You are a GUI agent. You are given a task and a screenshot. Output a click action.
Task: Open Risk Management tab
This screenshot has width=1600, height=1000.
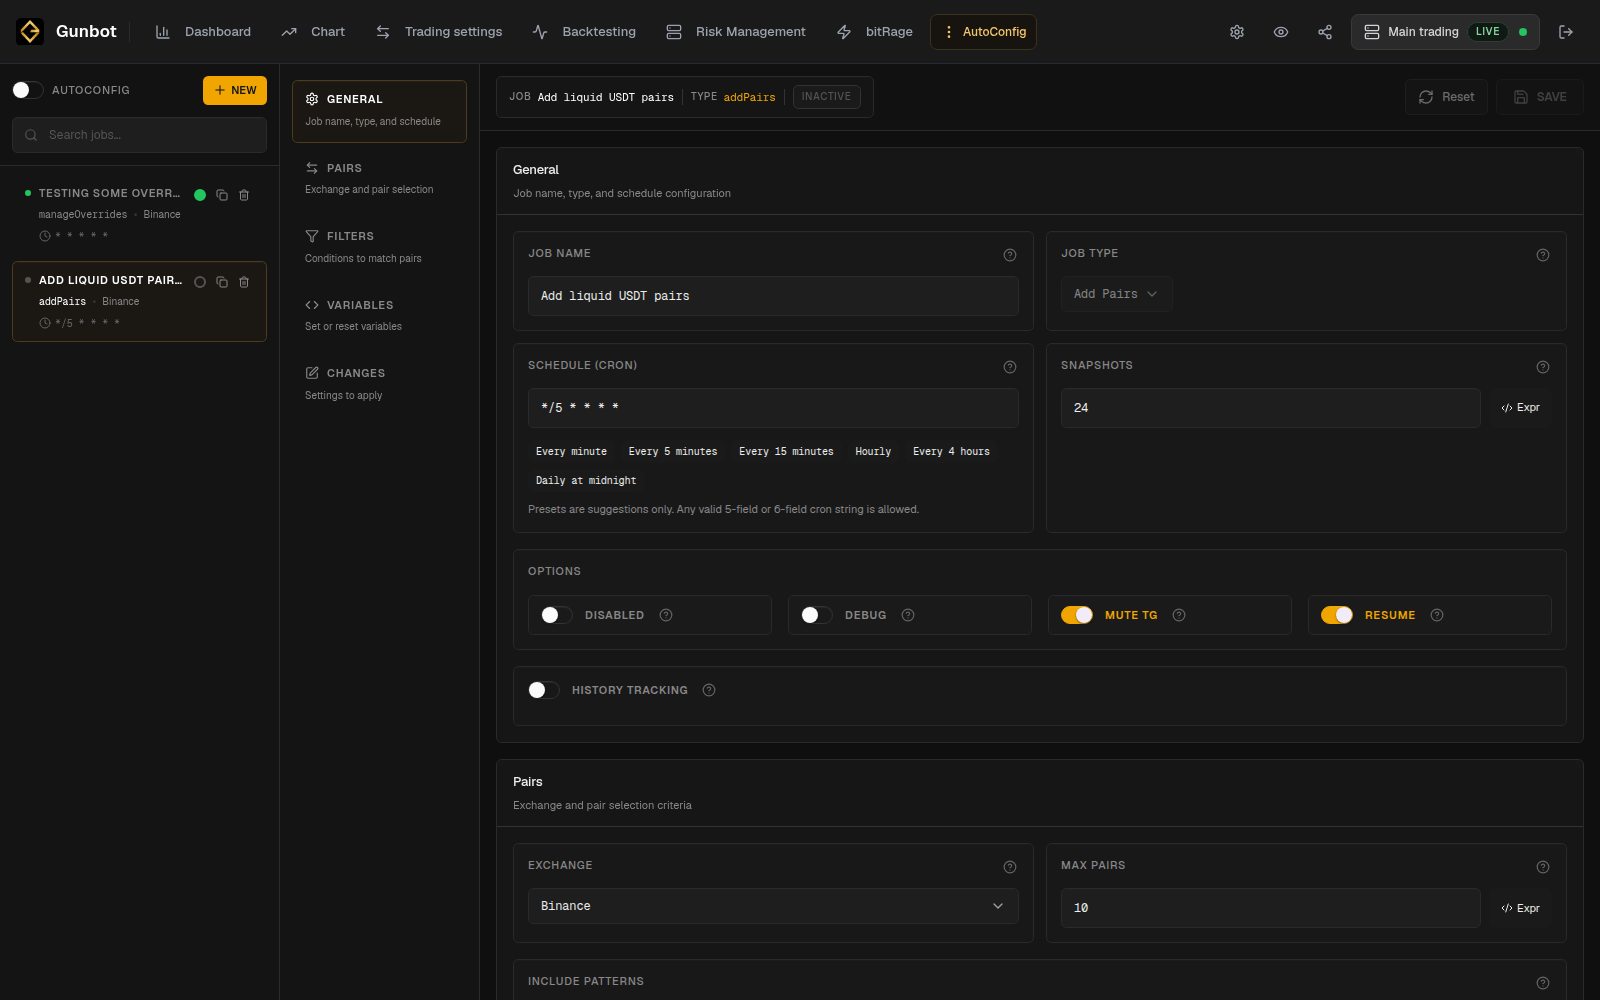tap(736, 32)
